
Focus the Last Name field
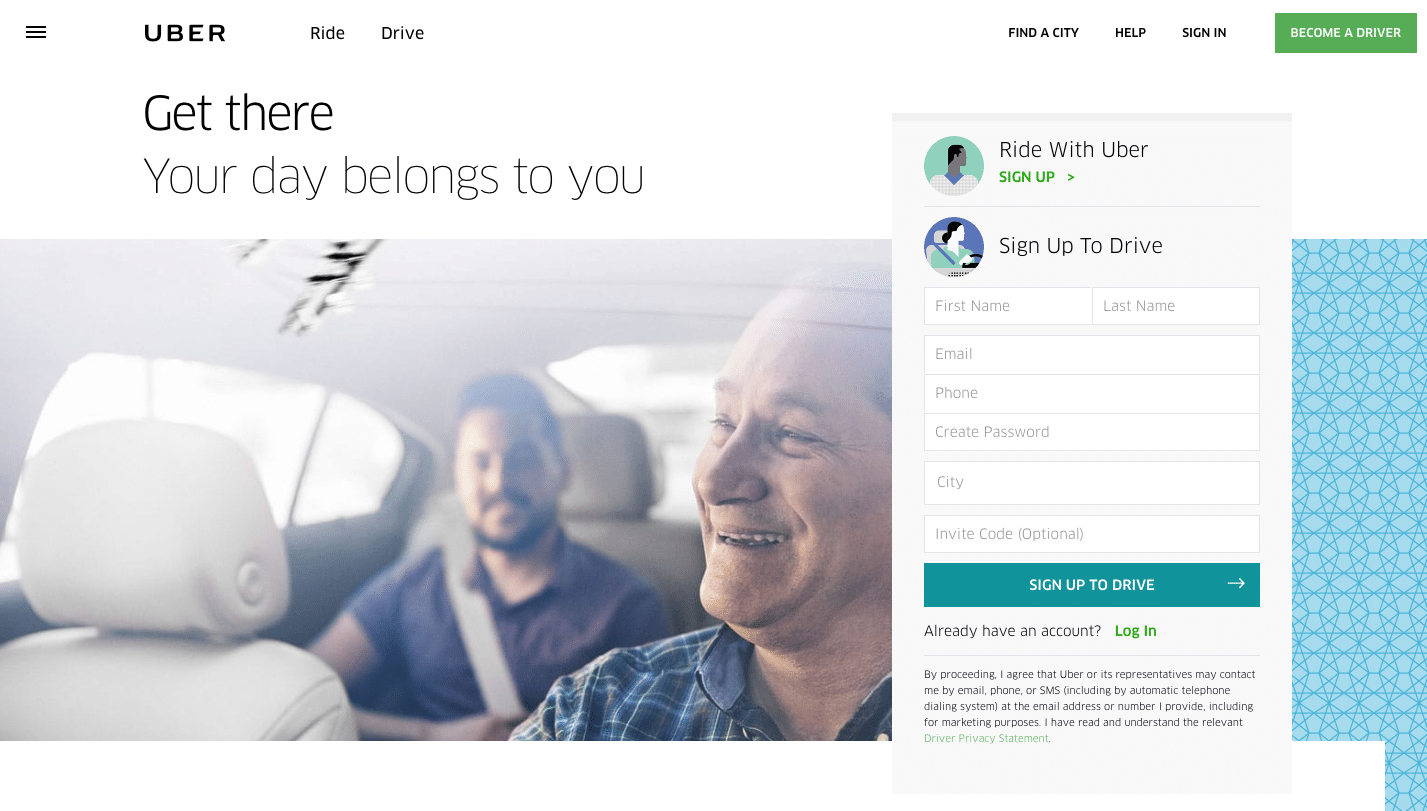tap(1176, 306)
